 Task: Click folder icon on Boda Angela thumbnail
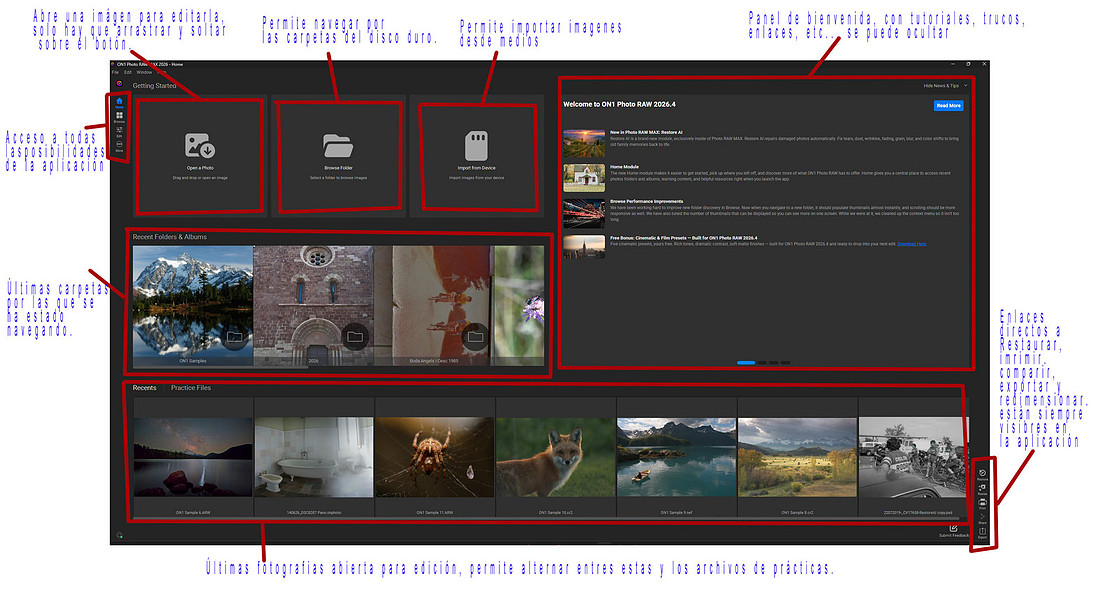pos(476,337)
